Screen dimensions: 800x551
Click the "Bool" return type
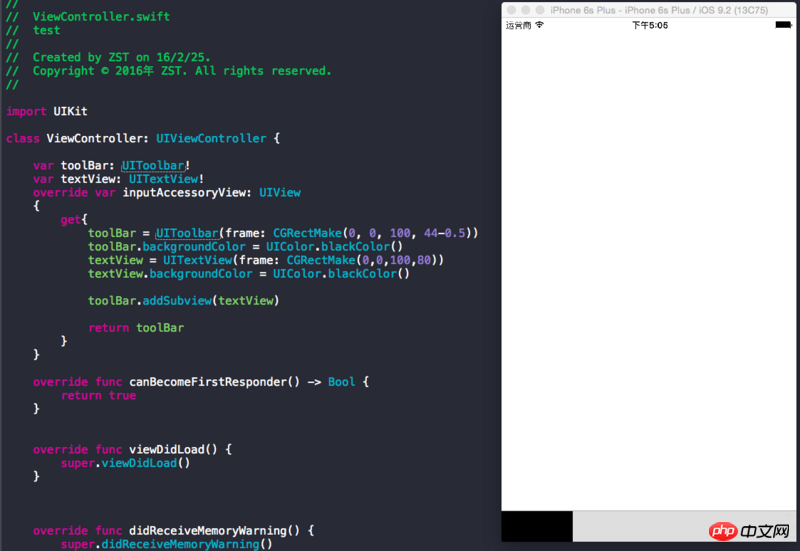tap(341, 382)
